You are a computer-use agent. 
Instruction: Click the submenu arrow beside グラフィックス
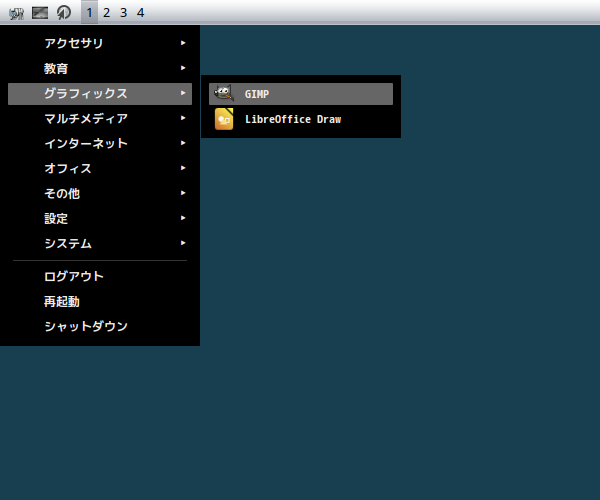tap(183, 93)
